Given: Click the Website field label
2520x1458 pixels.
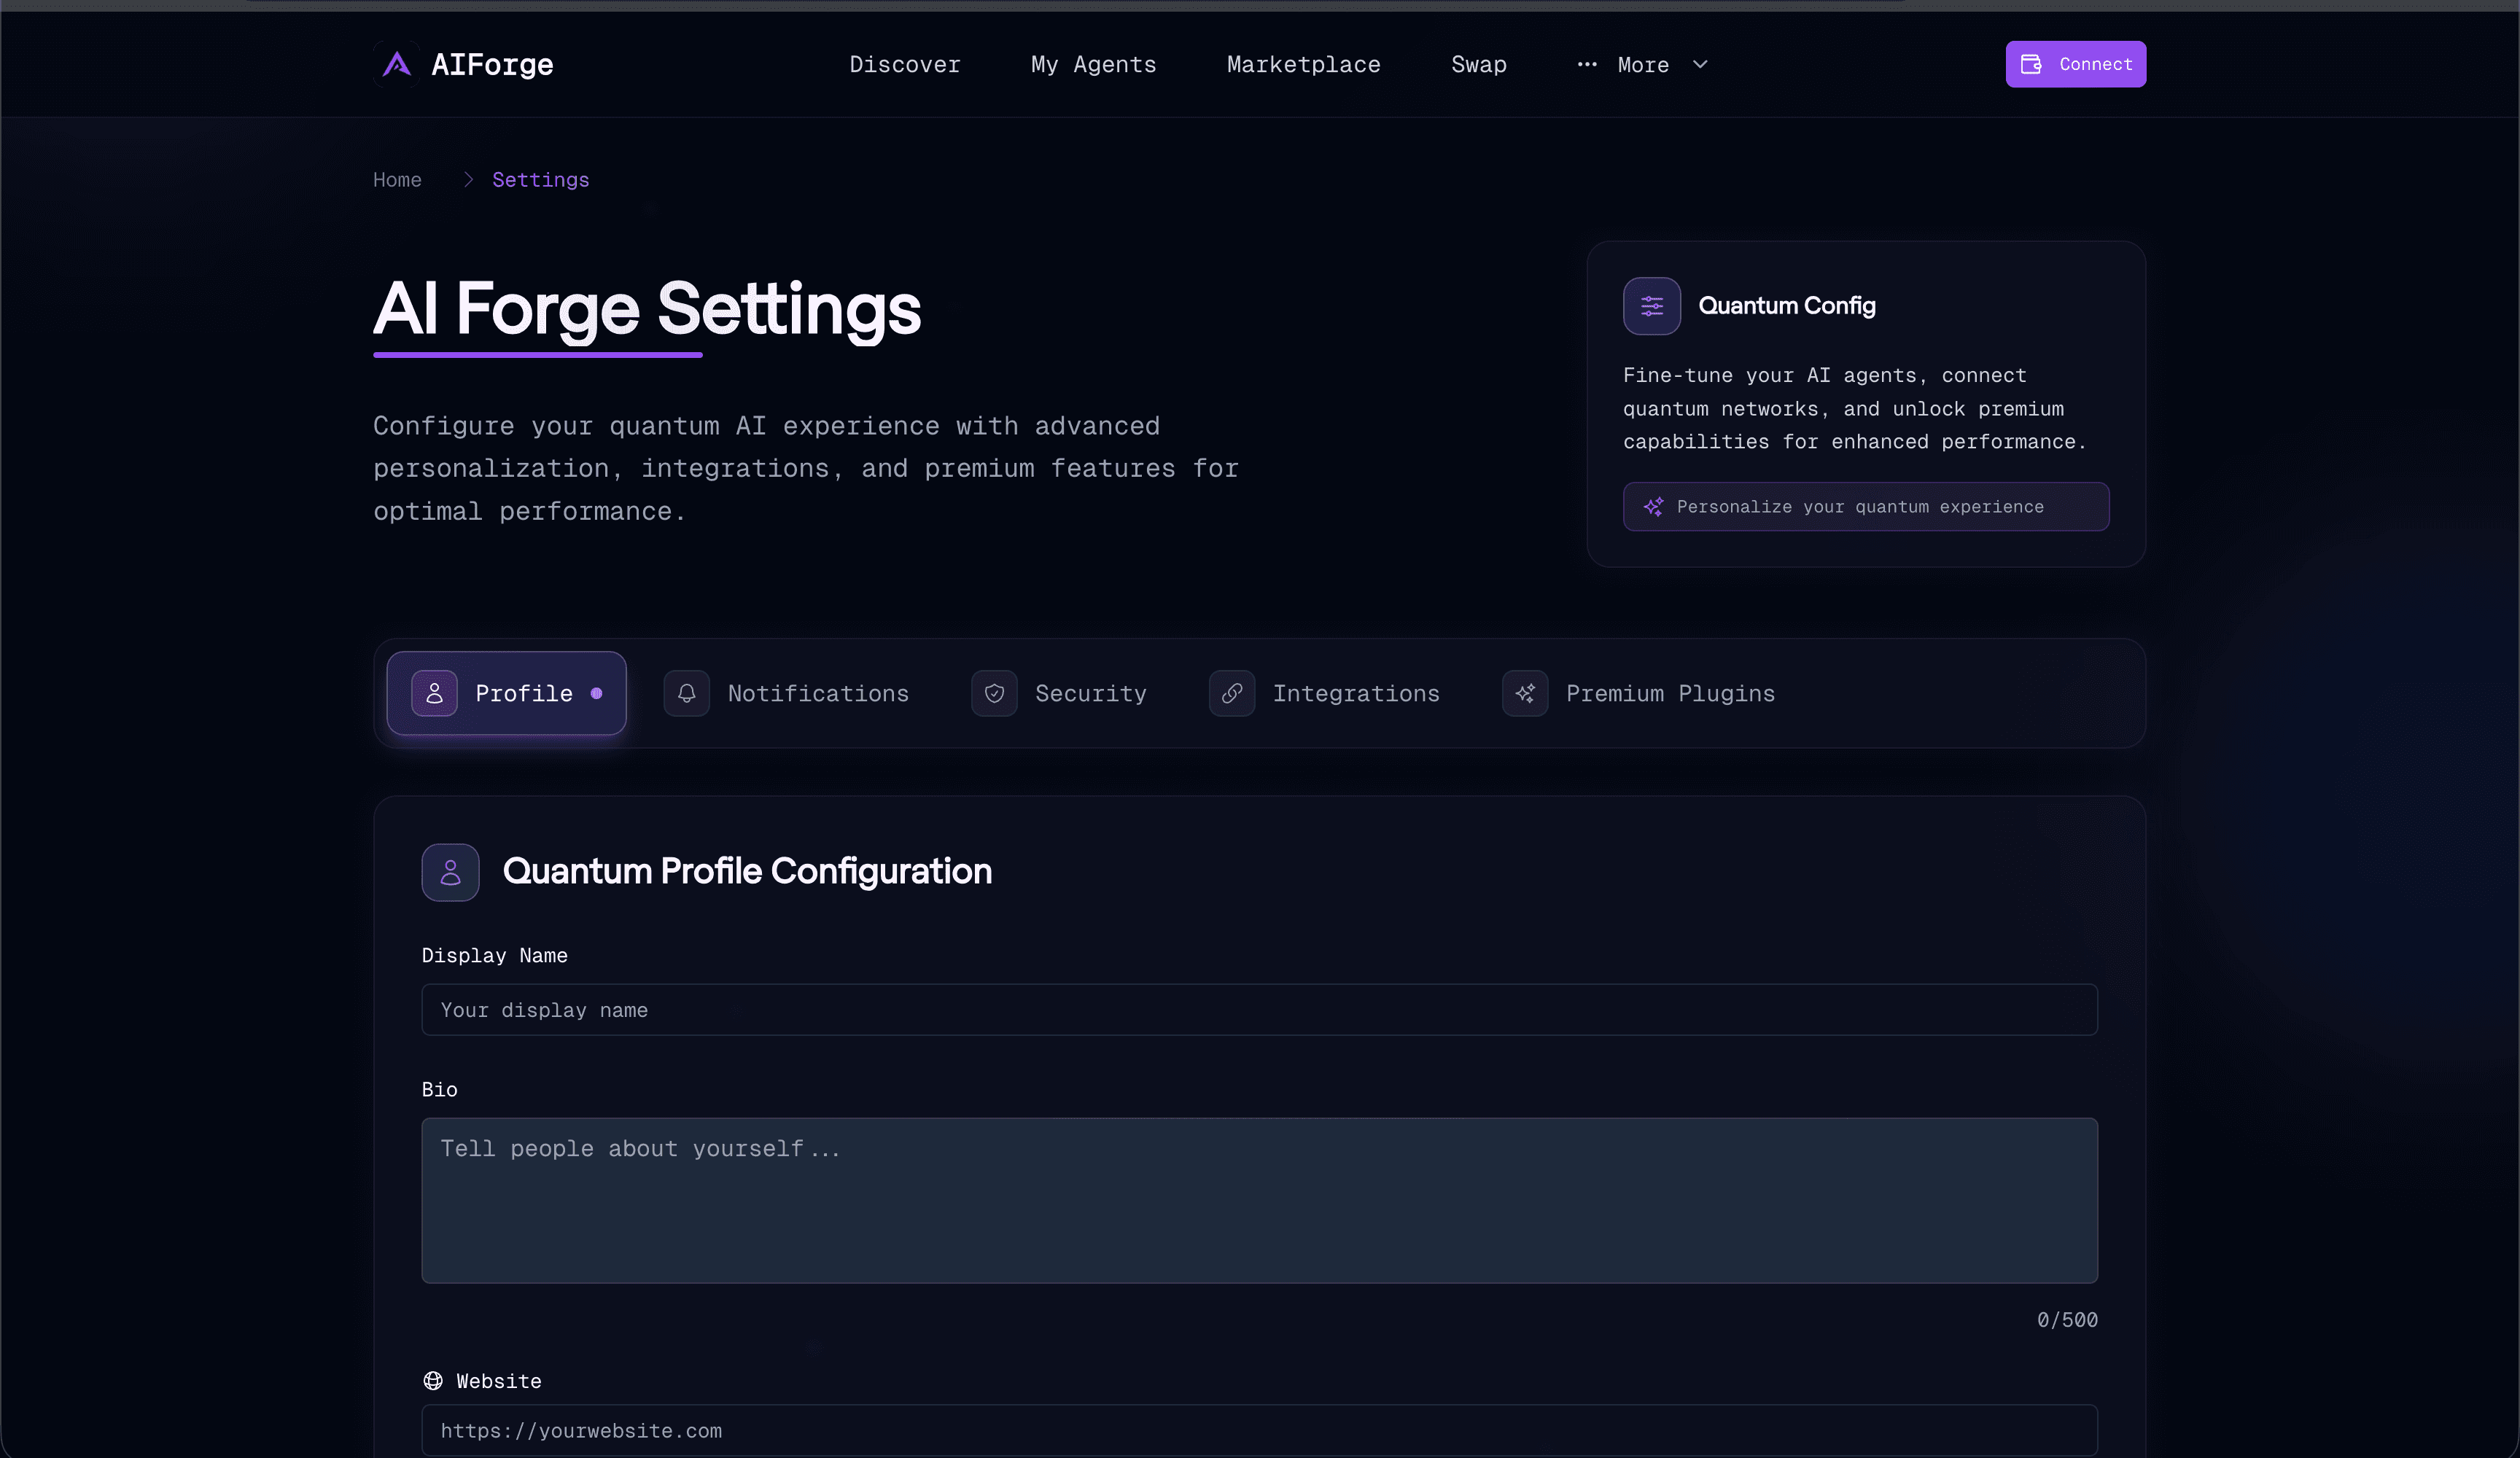Looking at the screenshot, I should pyautogui.click(x=498, y=1381).
